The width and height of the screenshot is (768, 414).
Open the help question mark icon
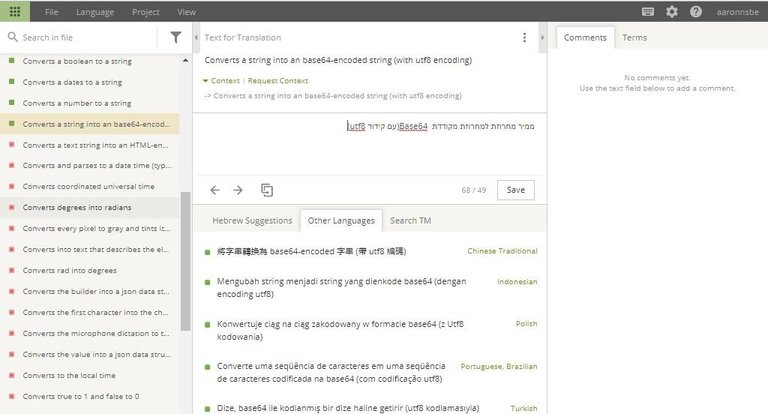695,12
